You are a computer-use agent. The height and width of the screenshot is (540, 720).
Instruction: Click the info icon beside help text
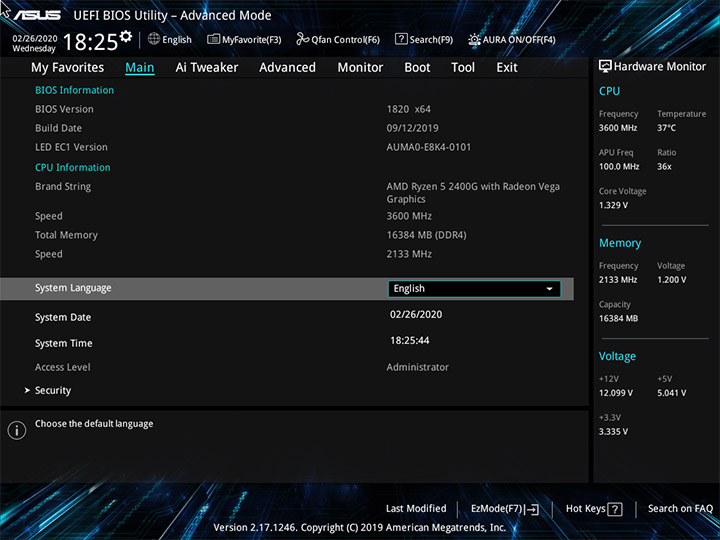click(x=17, y=430)
